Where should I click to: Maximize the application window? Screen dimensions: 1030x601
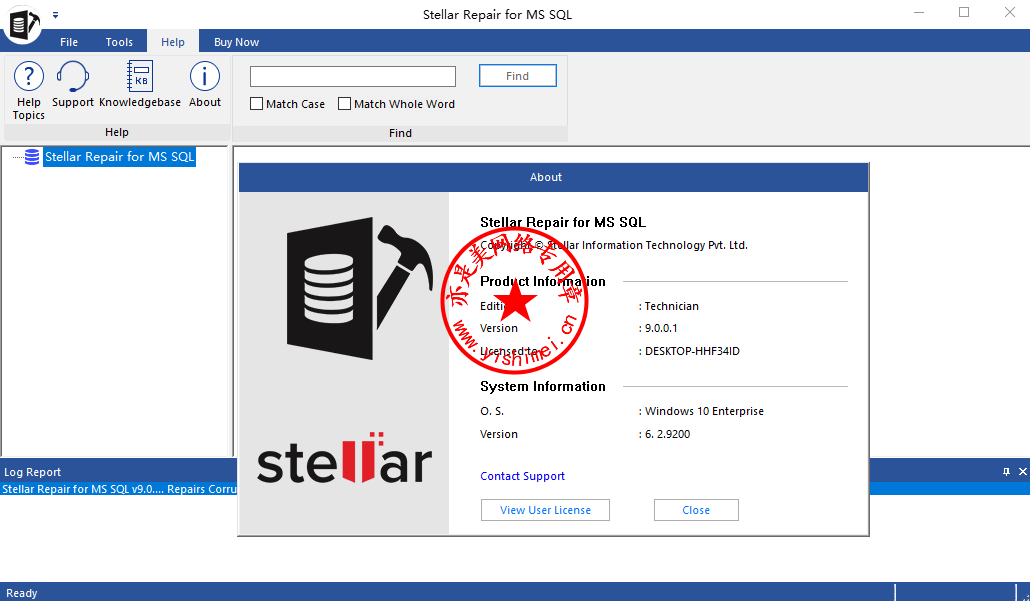pyautogui.click(x=964, y=12)
